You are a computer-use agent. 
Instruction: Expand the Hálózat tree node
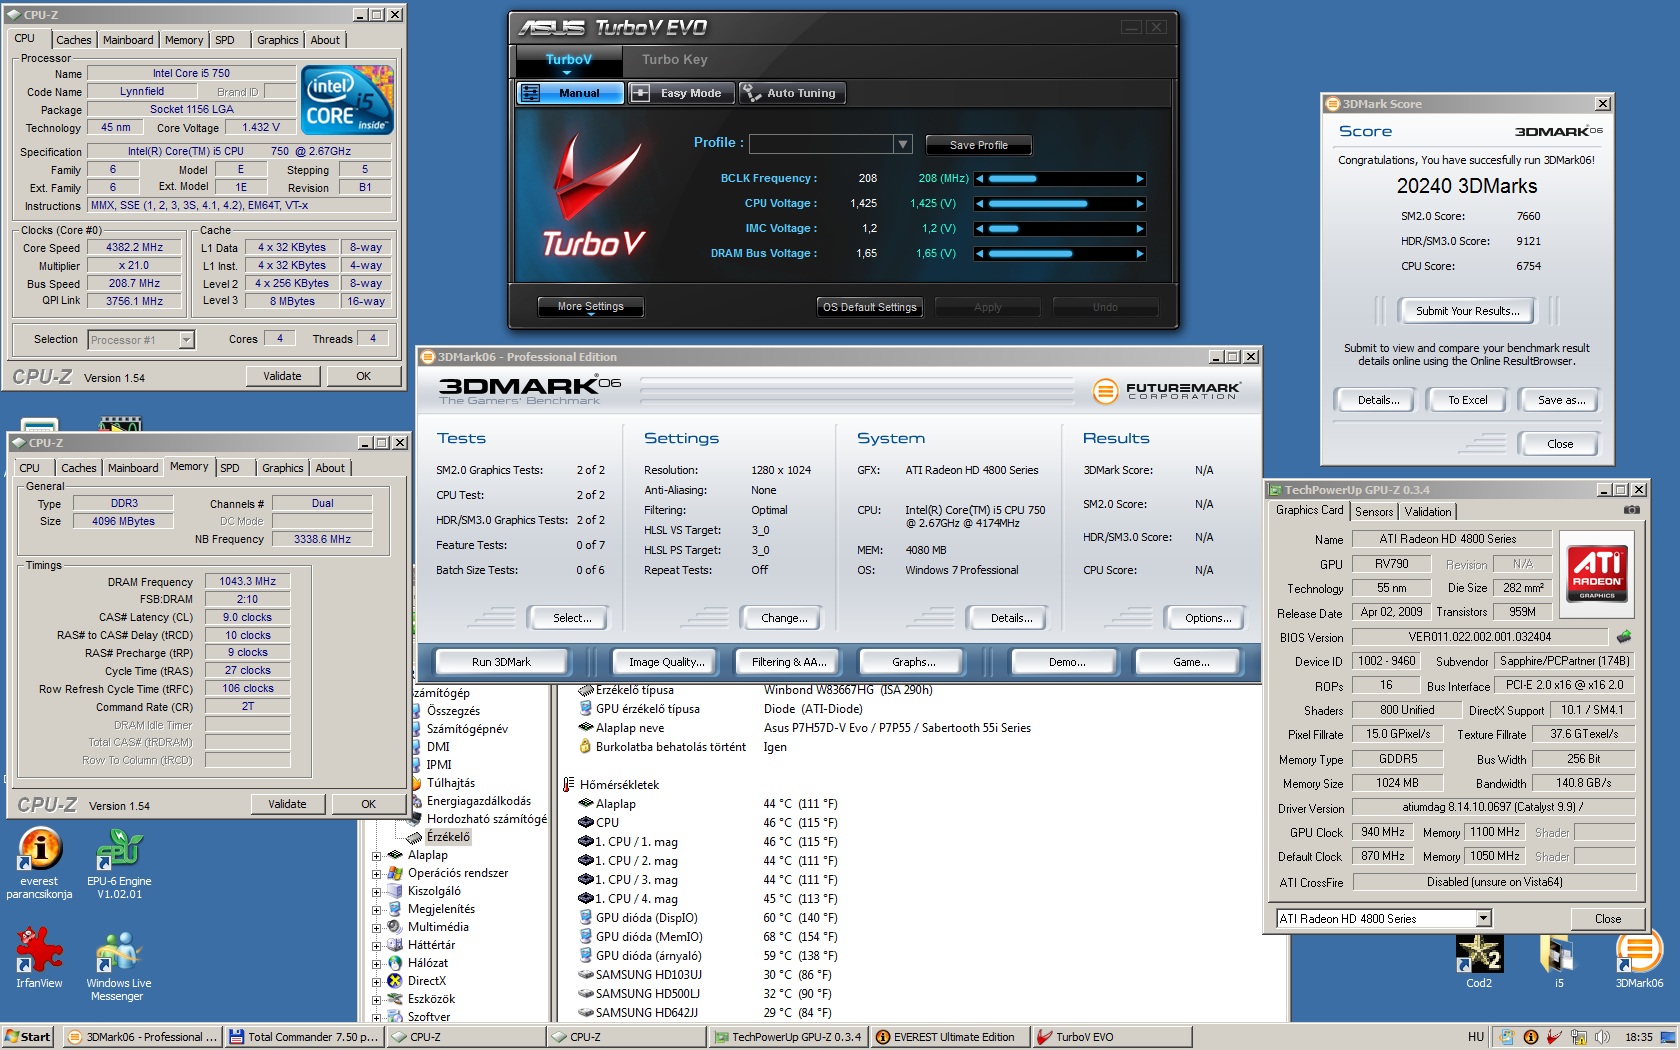(x=377, y=964)
